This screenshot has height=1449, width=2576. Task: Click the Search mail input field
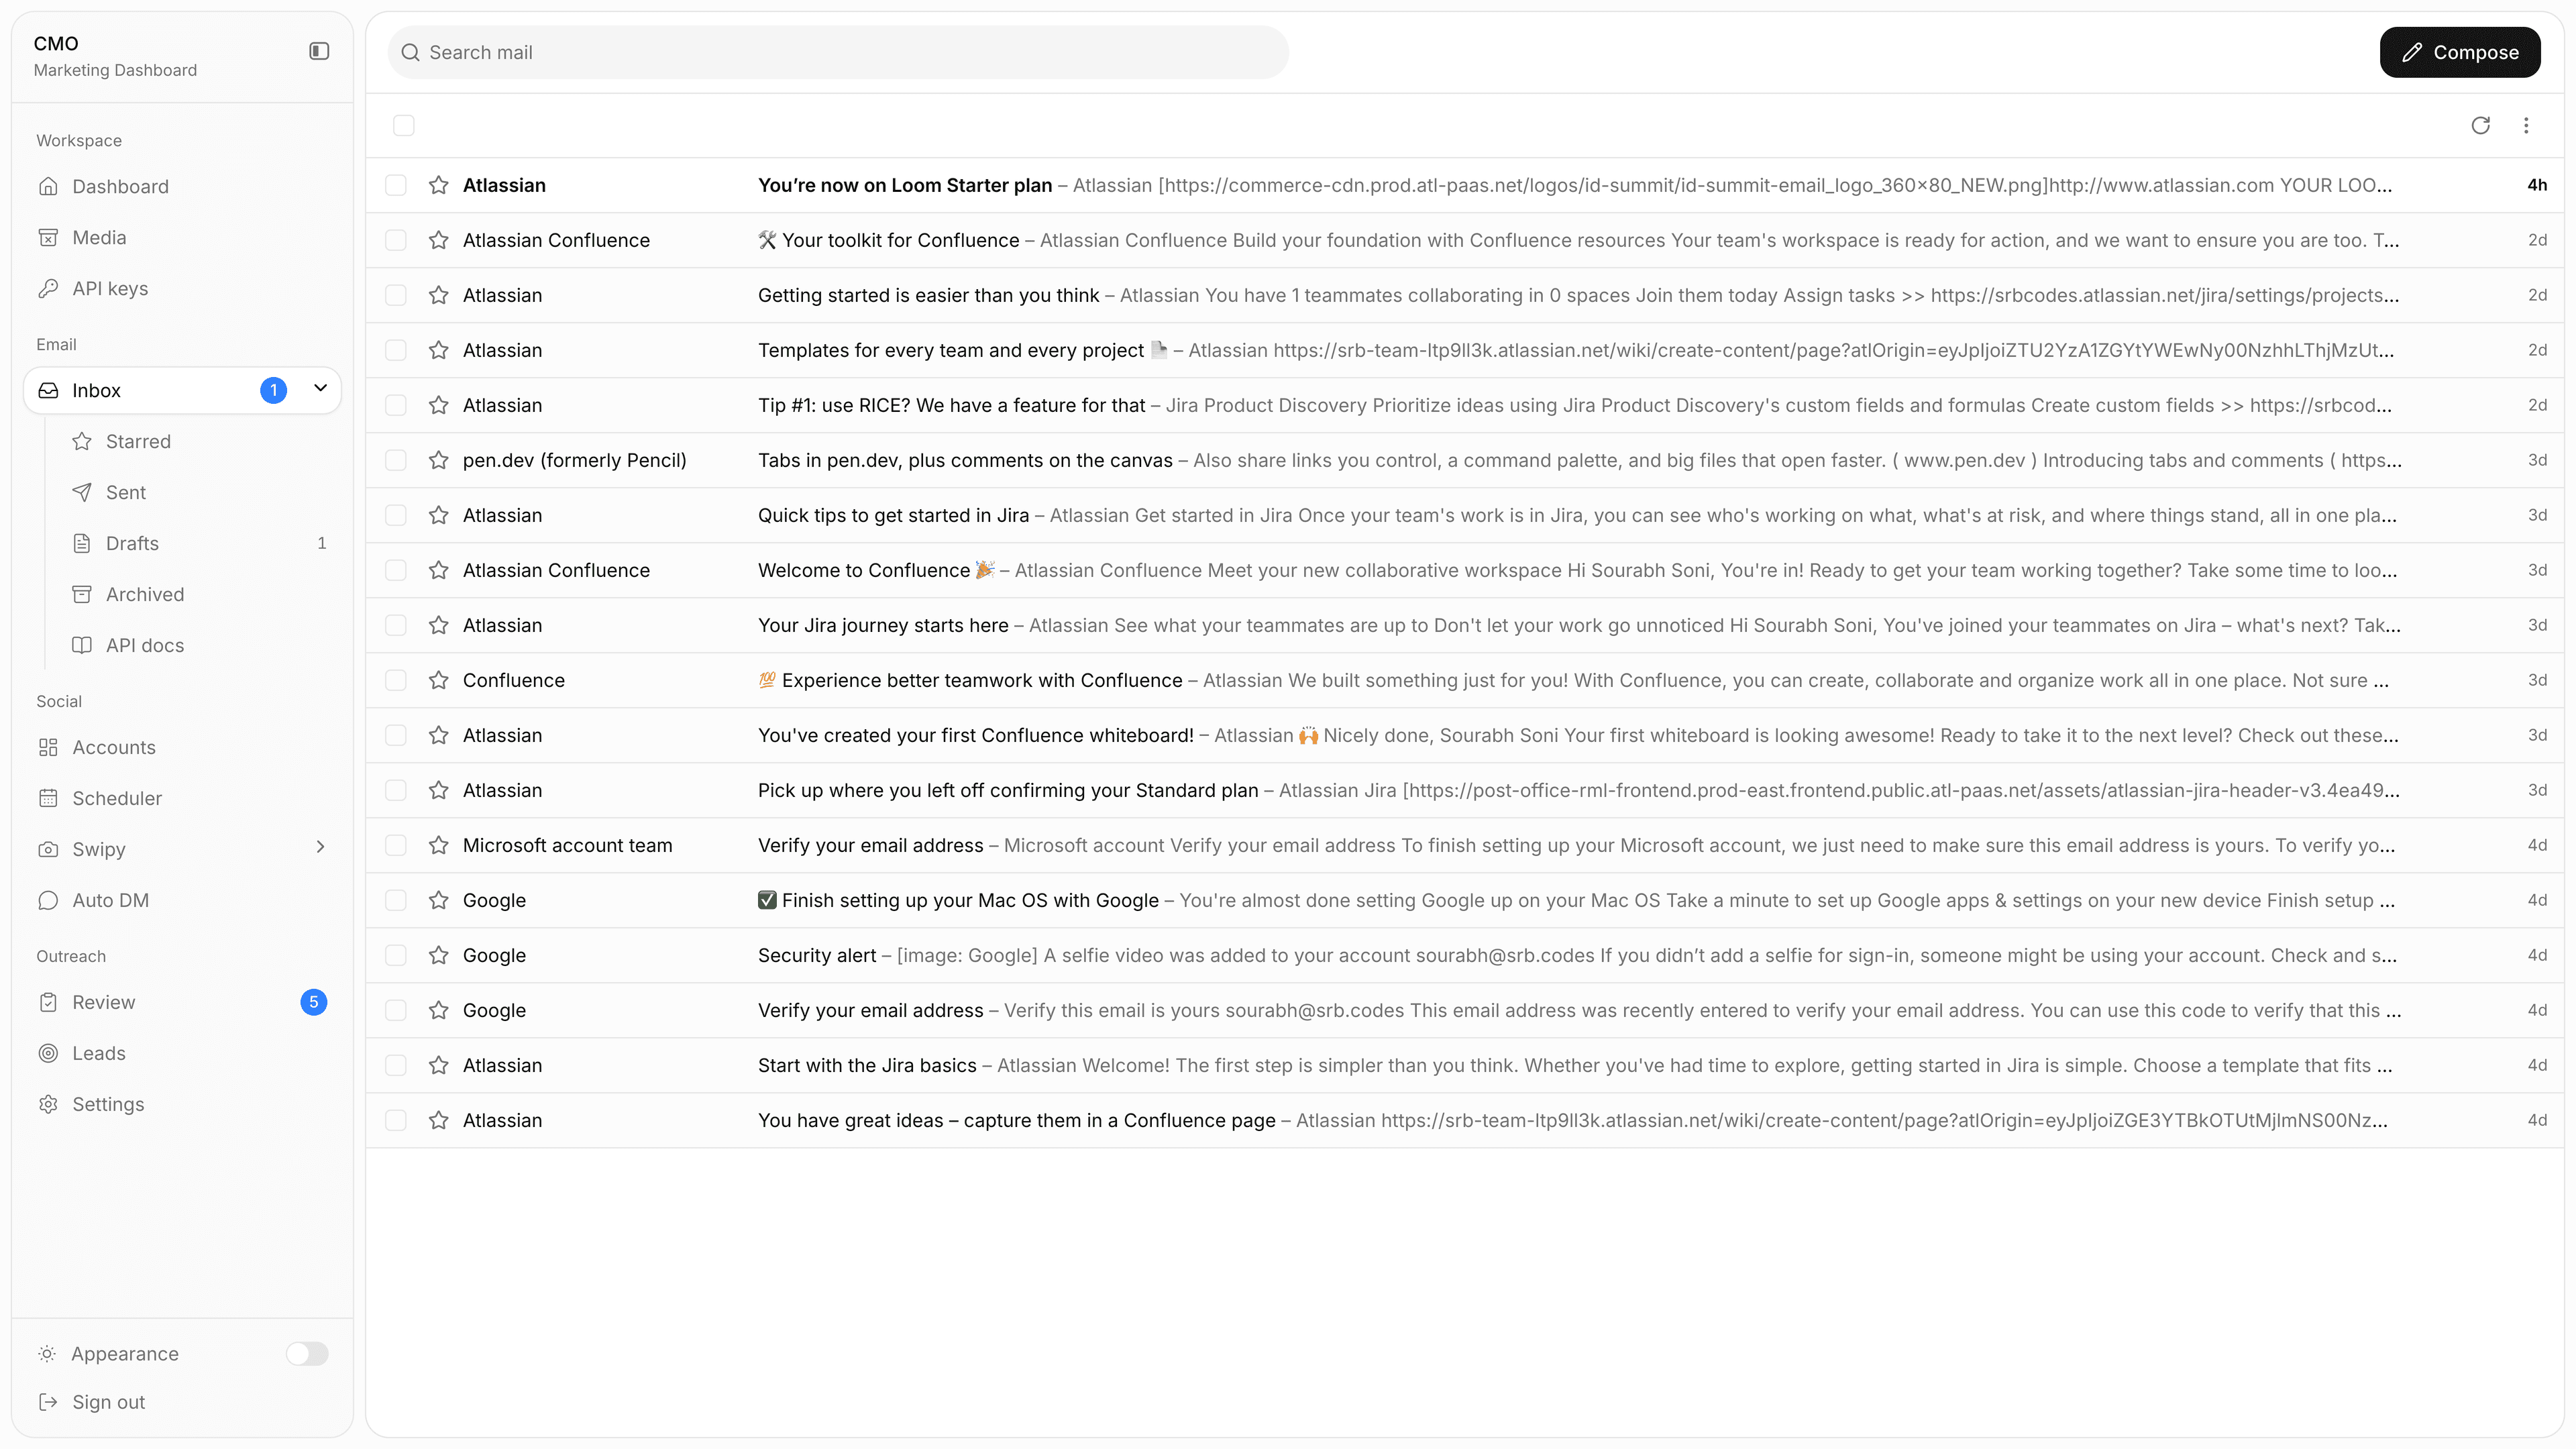click(838, 52)
